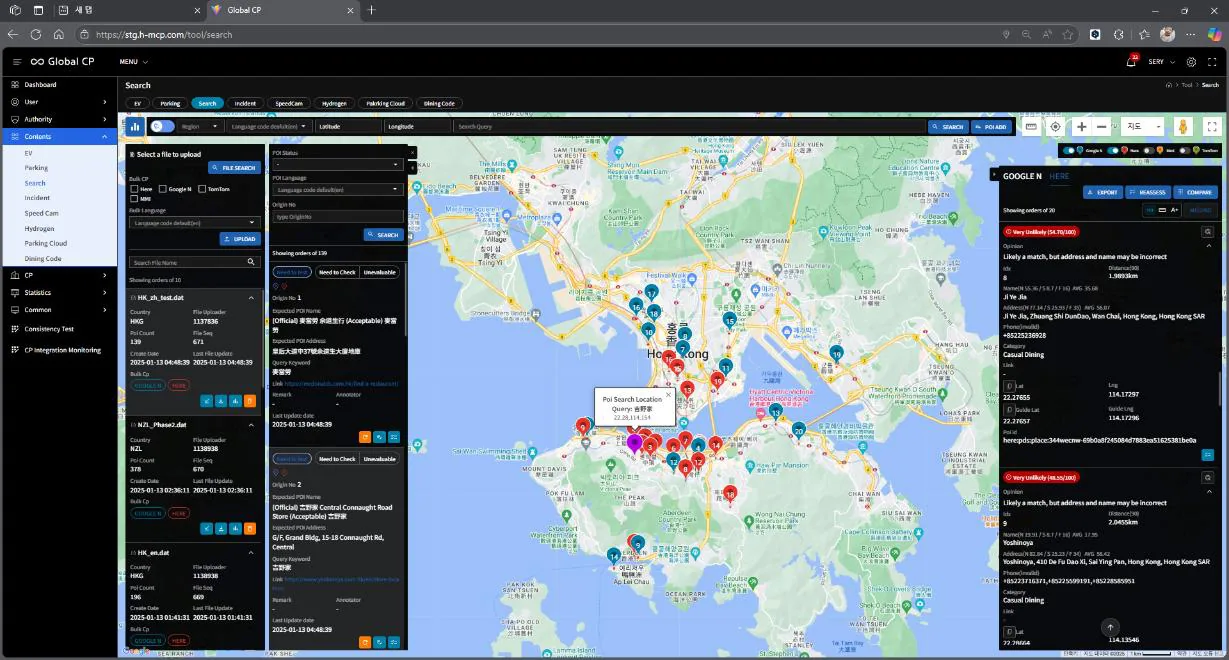Click the Search Query input field
Viewport: 1229px width, 660px height.
point(689,127)
